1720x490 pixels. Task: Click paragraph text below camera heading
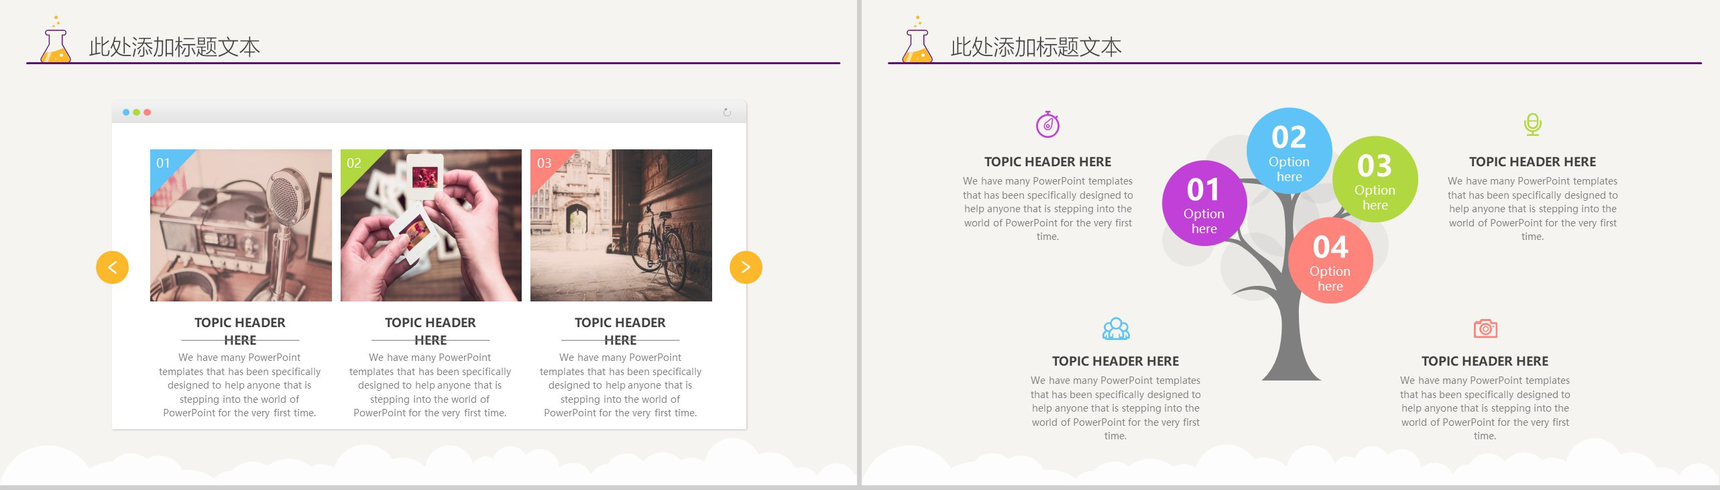coord(1485,408)
